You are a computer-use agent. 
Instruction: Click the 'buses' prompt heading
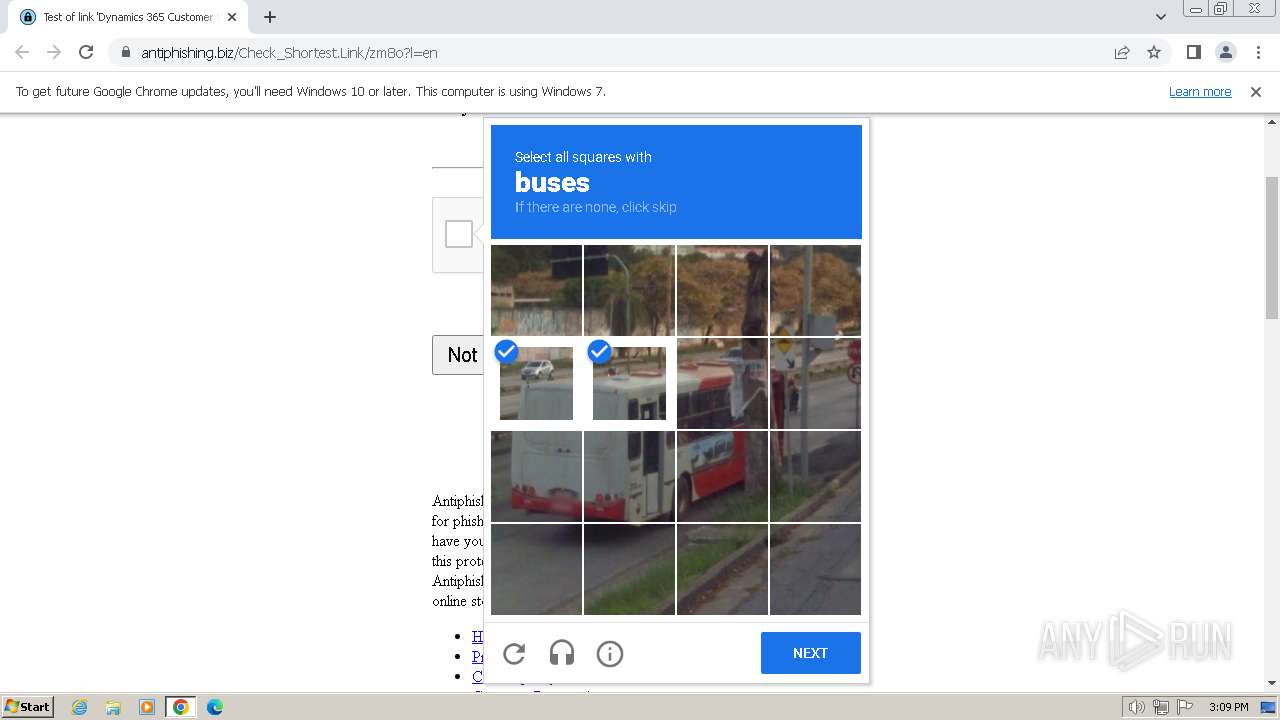552,182
